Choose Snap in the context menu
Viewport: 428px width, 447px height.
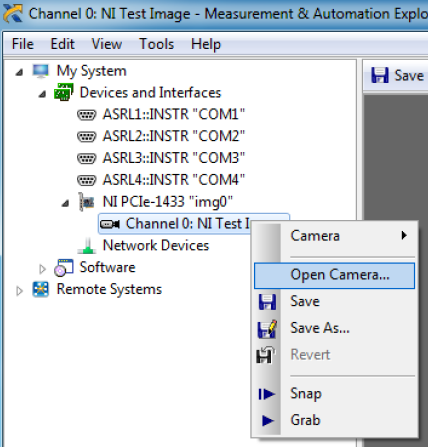(335, 394)
